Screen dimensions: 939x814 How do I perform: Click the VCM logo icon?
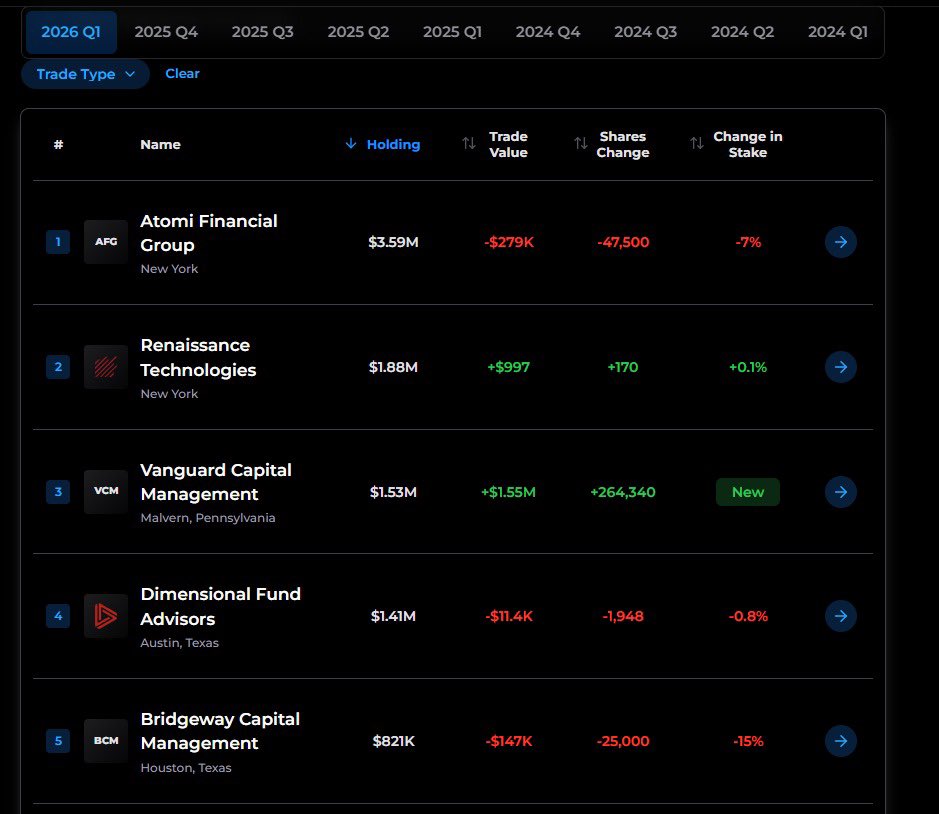coord(106,492)
